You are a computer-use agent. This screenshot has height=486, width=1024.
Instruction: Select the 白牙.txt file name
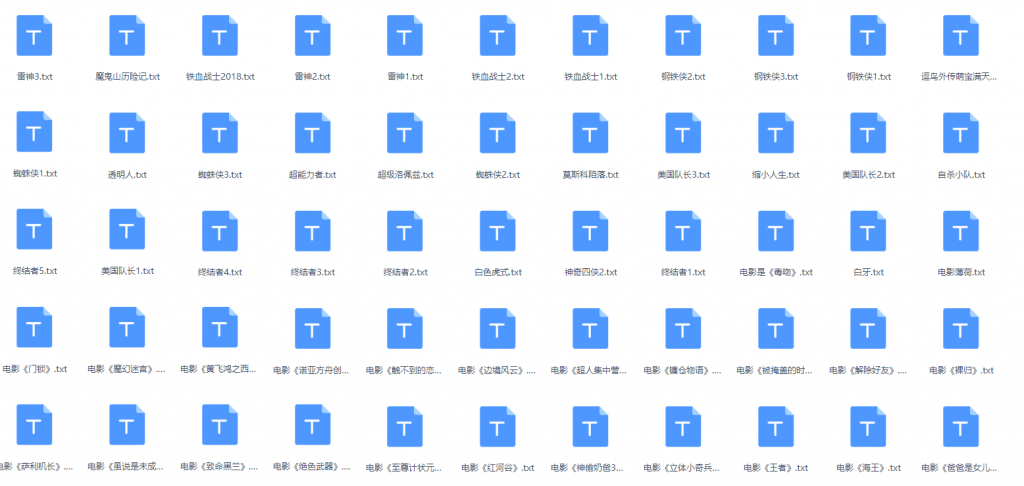tap(868, 272)
